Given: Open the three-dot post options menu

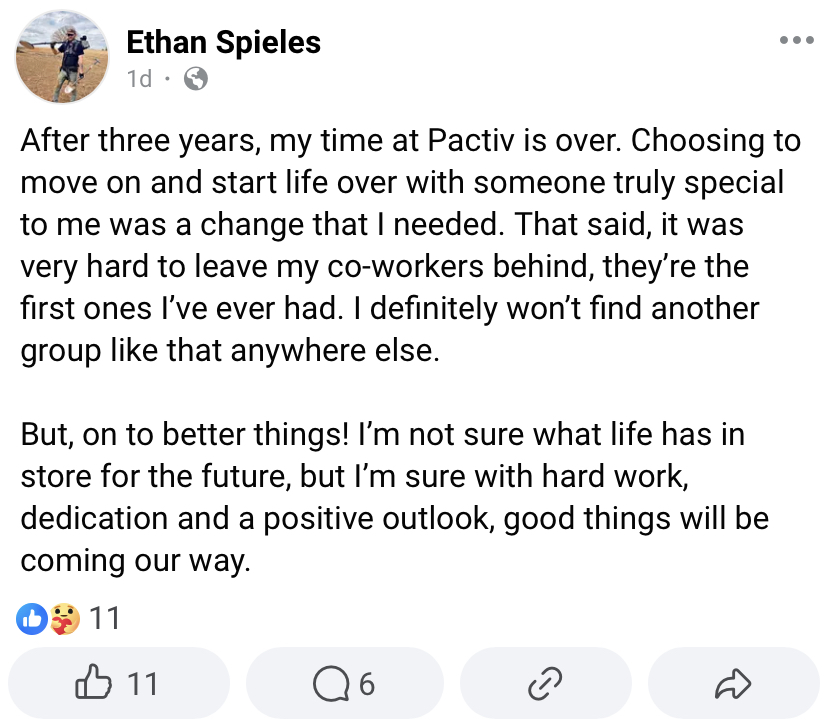Looking at the screenshot, I should (796, 40).
